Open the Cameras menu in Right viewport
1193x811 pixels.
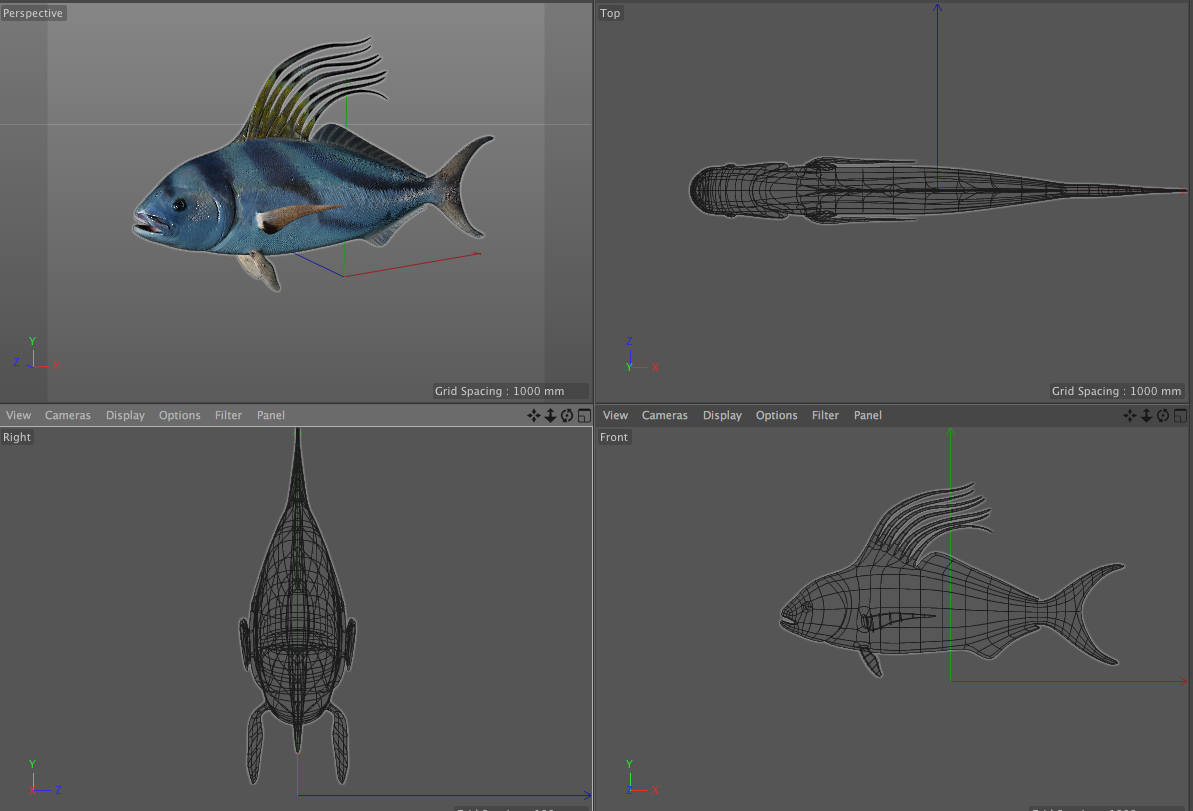68,415
